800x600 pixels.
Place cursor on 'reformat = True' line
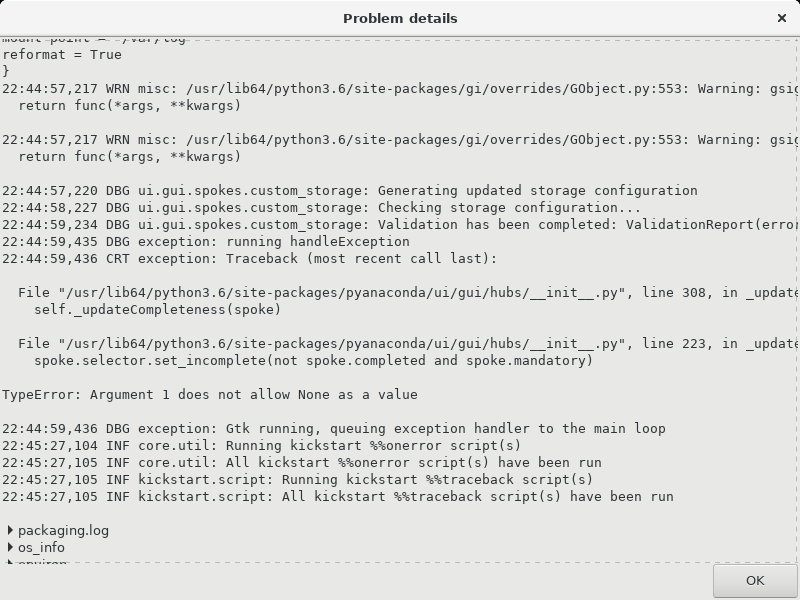(62, 55)
